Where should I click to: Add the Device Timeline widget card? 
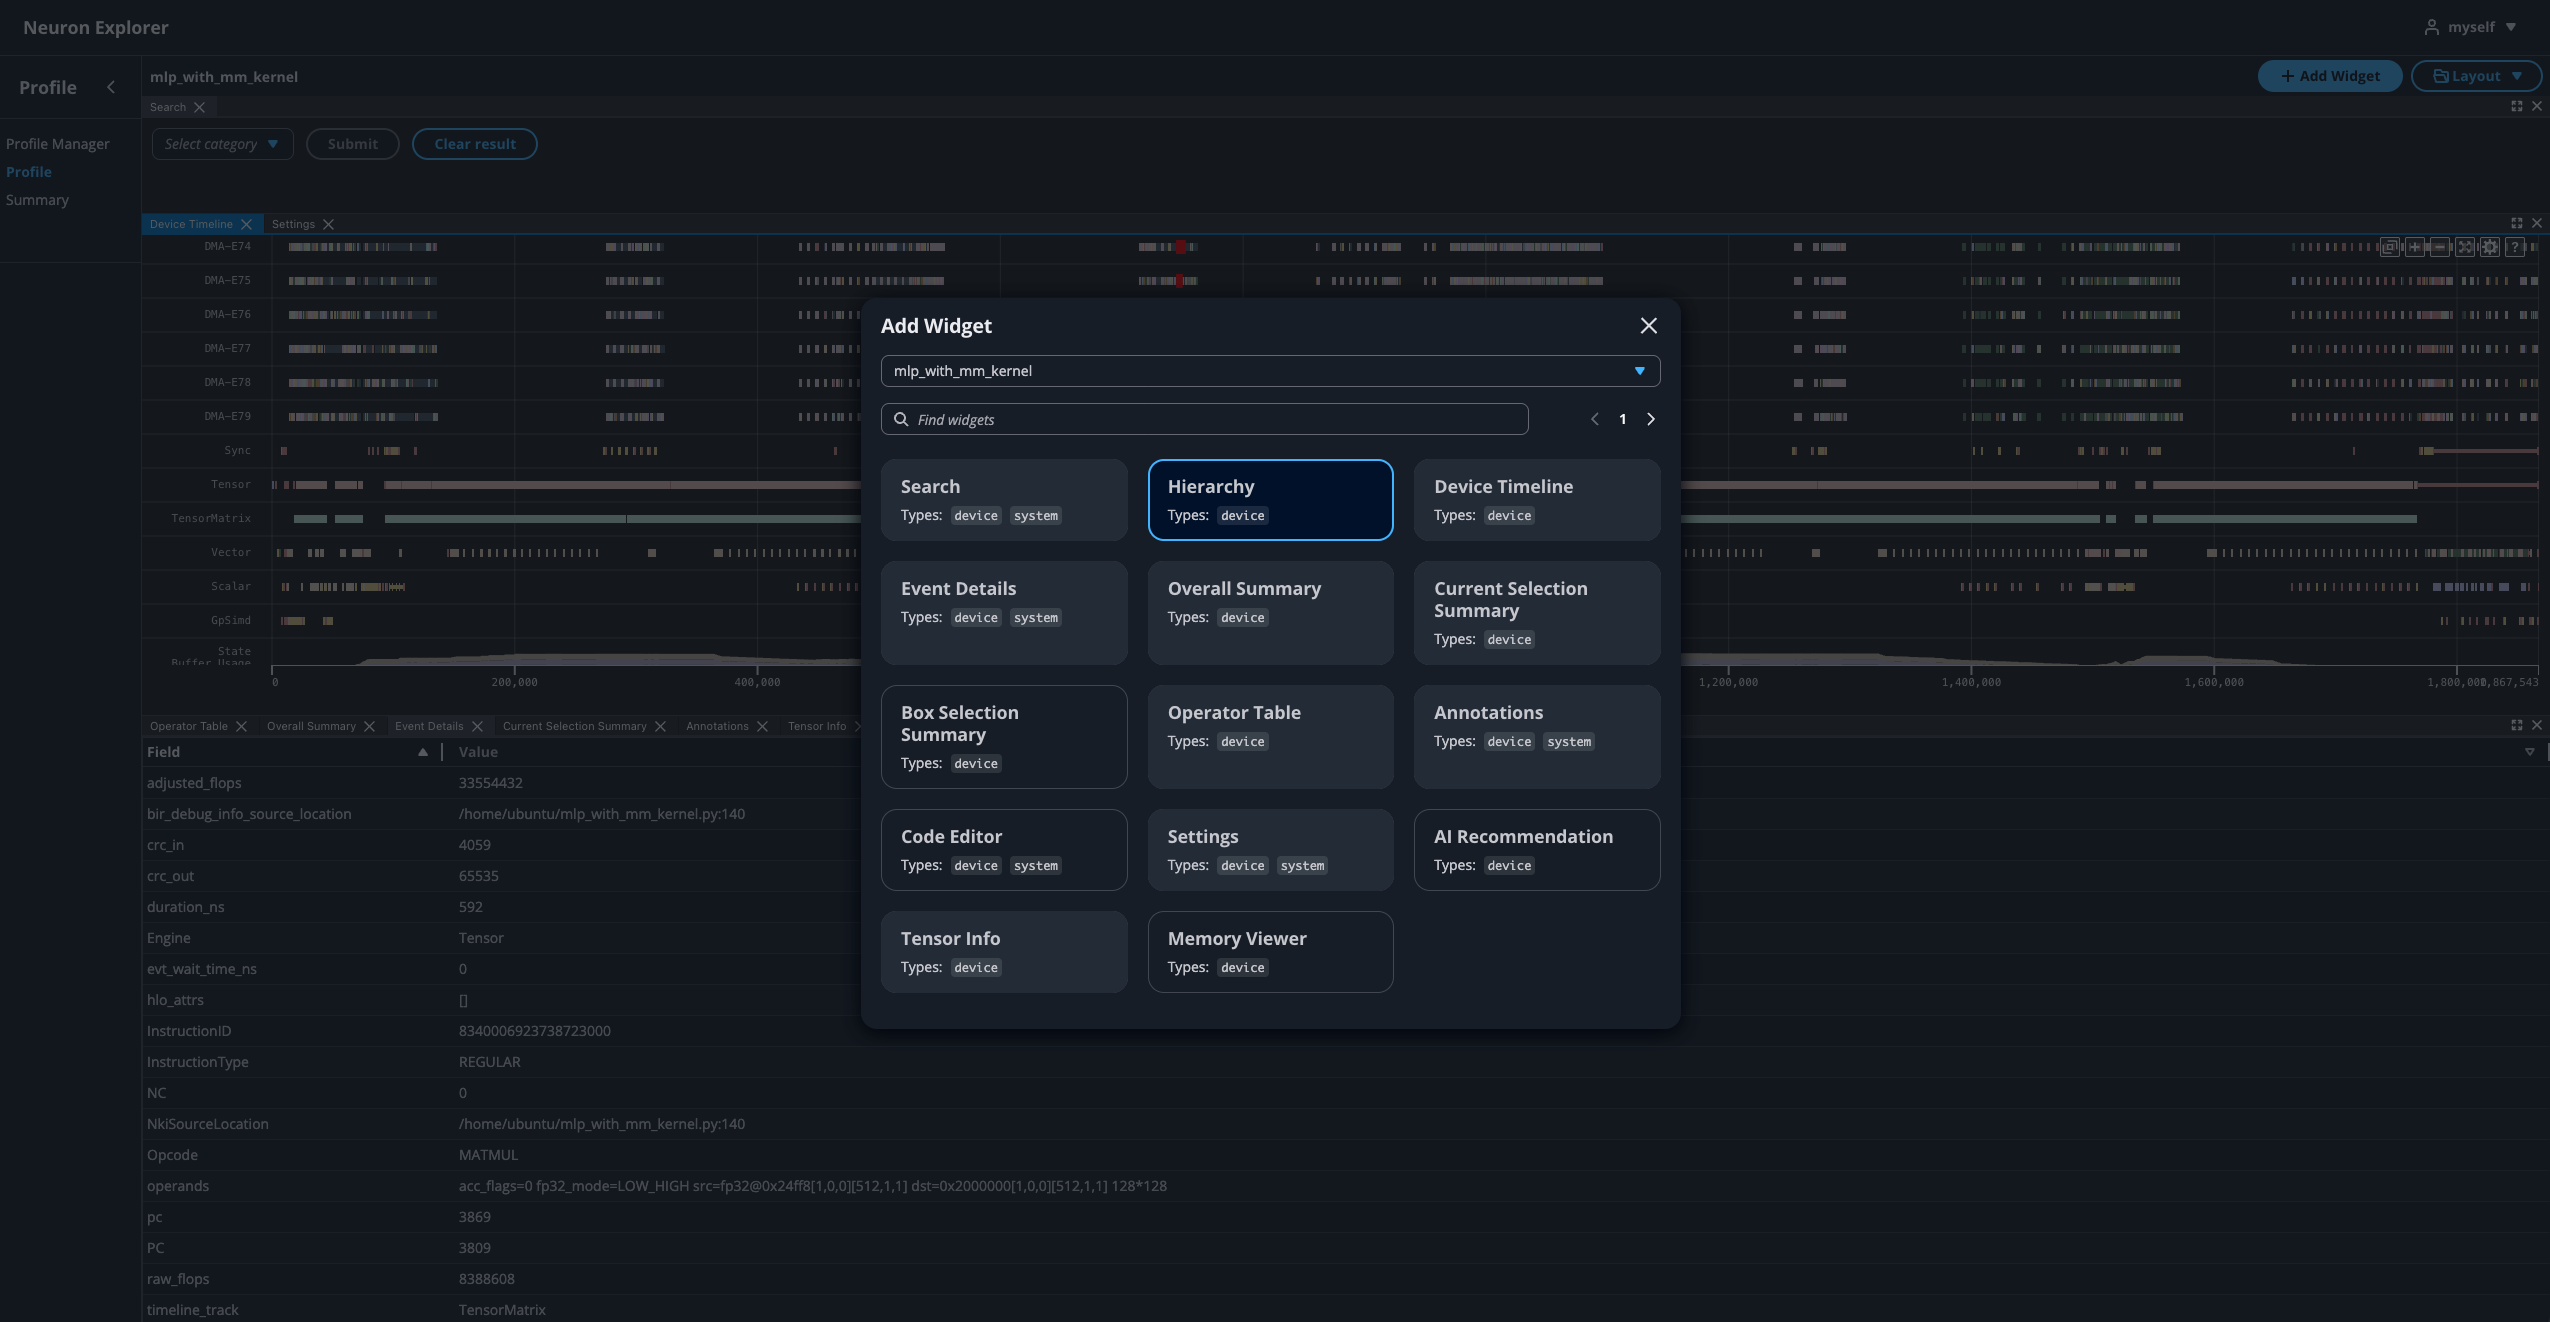(1536, 500)
